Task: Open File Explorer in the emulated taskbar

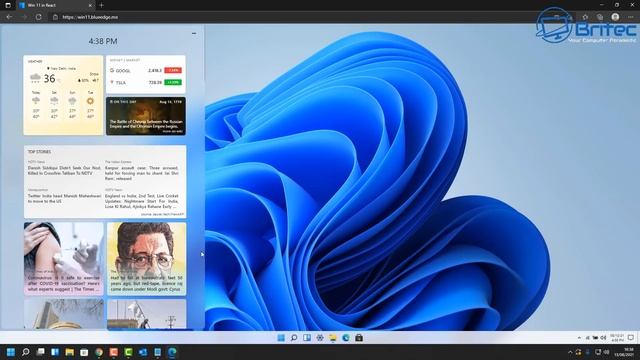Action: click(333, 338)
